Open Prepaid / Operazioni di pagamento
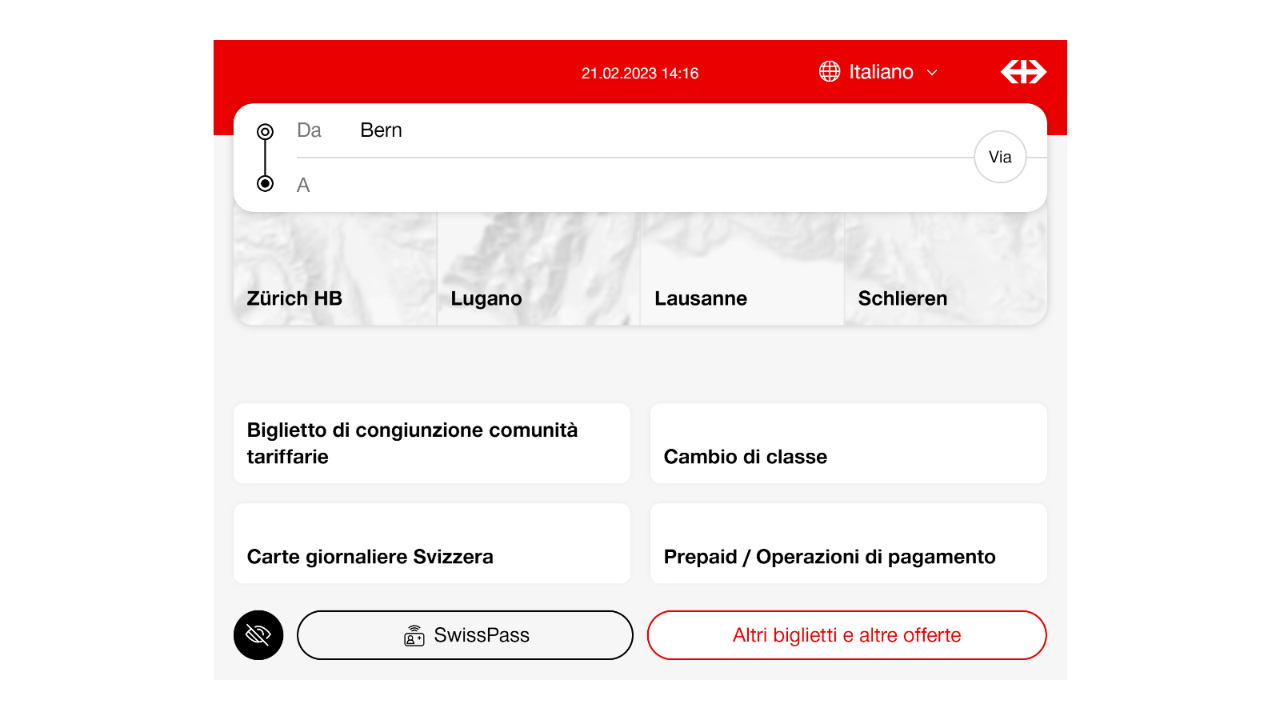 click(x=848, y=543)
